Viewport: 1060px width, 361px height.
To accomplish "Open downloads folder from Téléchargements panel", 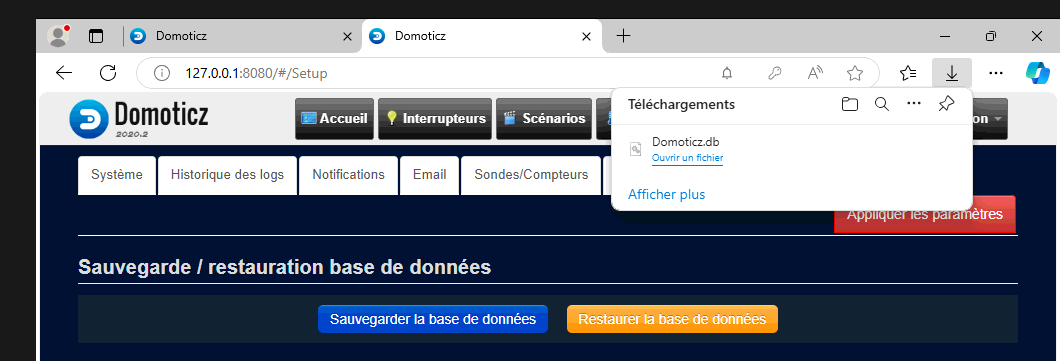I will coord(850,104).
